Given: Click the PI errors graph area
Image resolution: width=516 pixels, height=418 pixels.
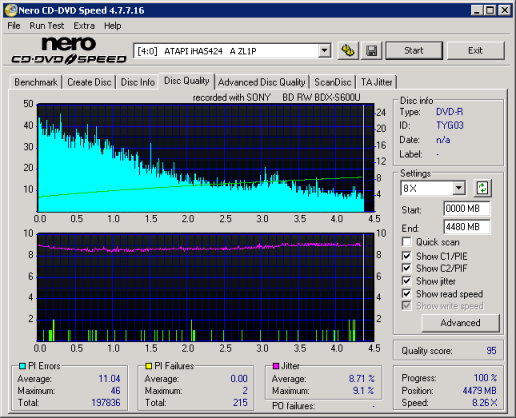Looking at the screenshot, I should pyautogui.click(x=205, y=158).
